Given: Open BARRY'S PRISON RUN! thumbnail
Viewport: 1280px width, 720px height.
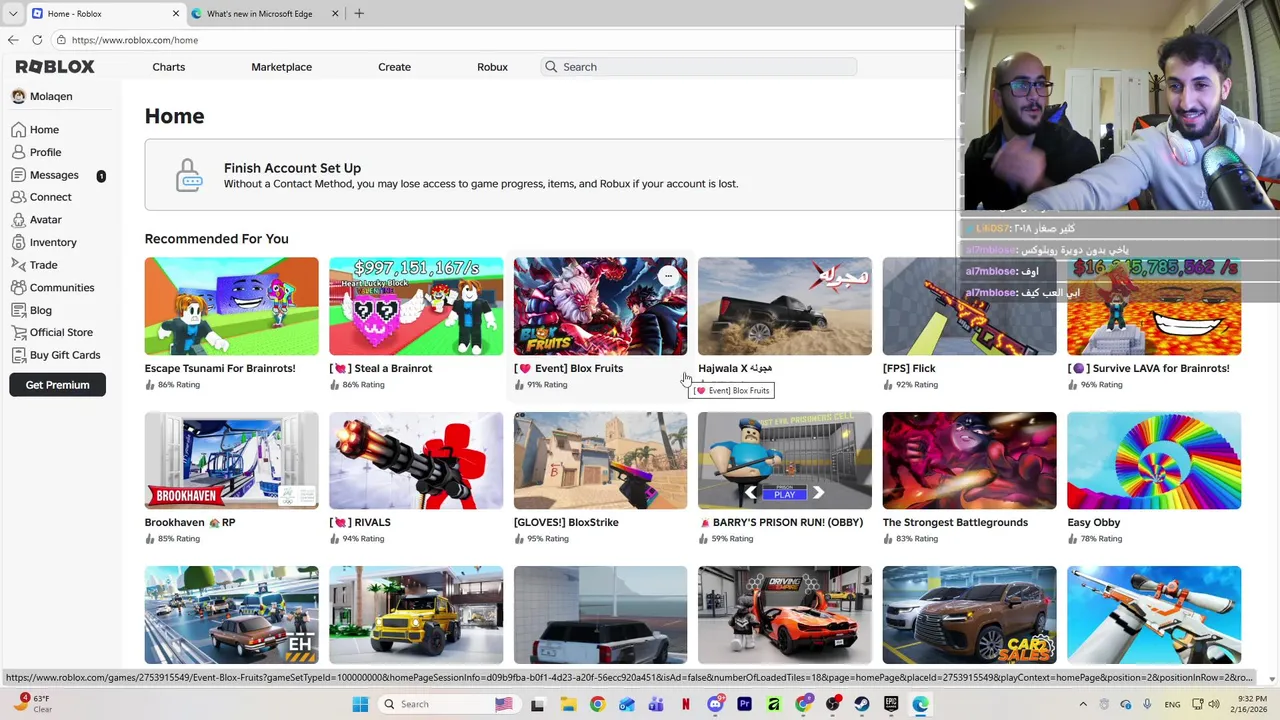Looking at the screenshot, I should 785,460.
